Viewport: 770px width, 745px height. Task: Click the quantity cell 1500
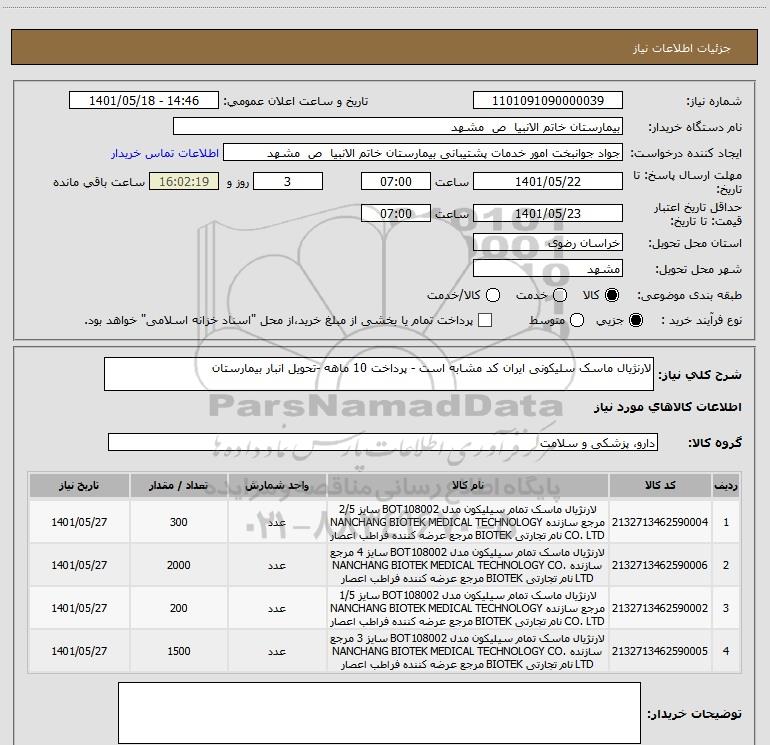[178, 651]
